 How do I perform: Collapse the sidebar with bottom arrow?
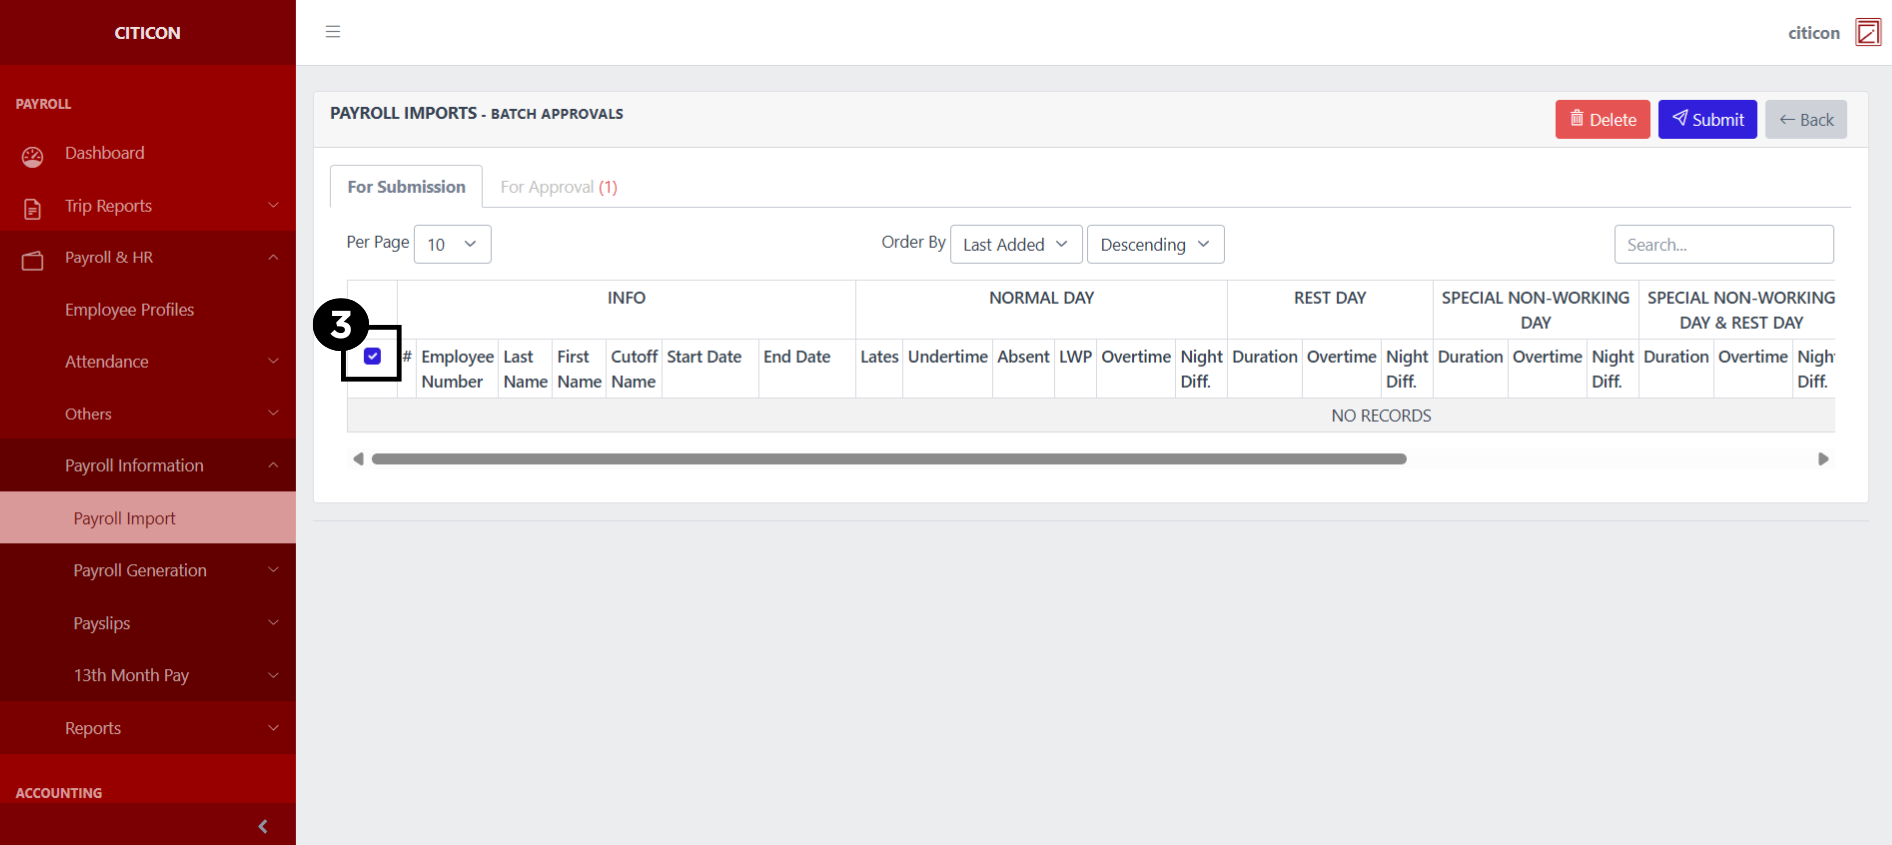coord(263,826)
